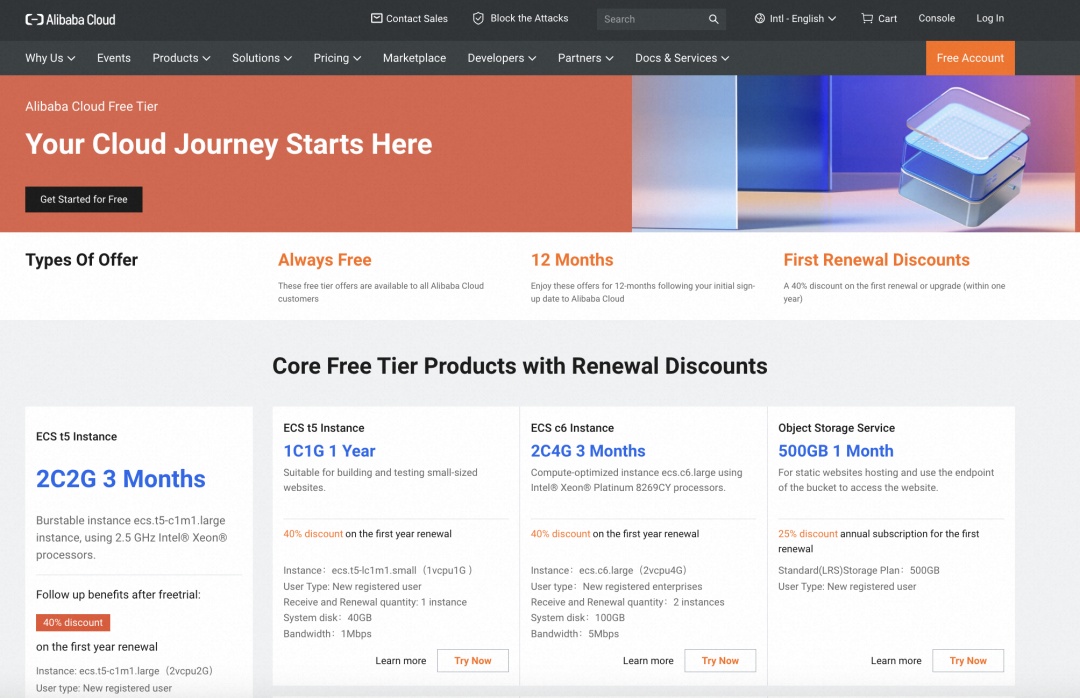Click Get Started for Free button
This screenshot has height=698, width=1080.
(84, 199)
